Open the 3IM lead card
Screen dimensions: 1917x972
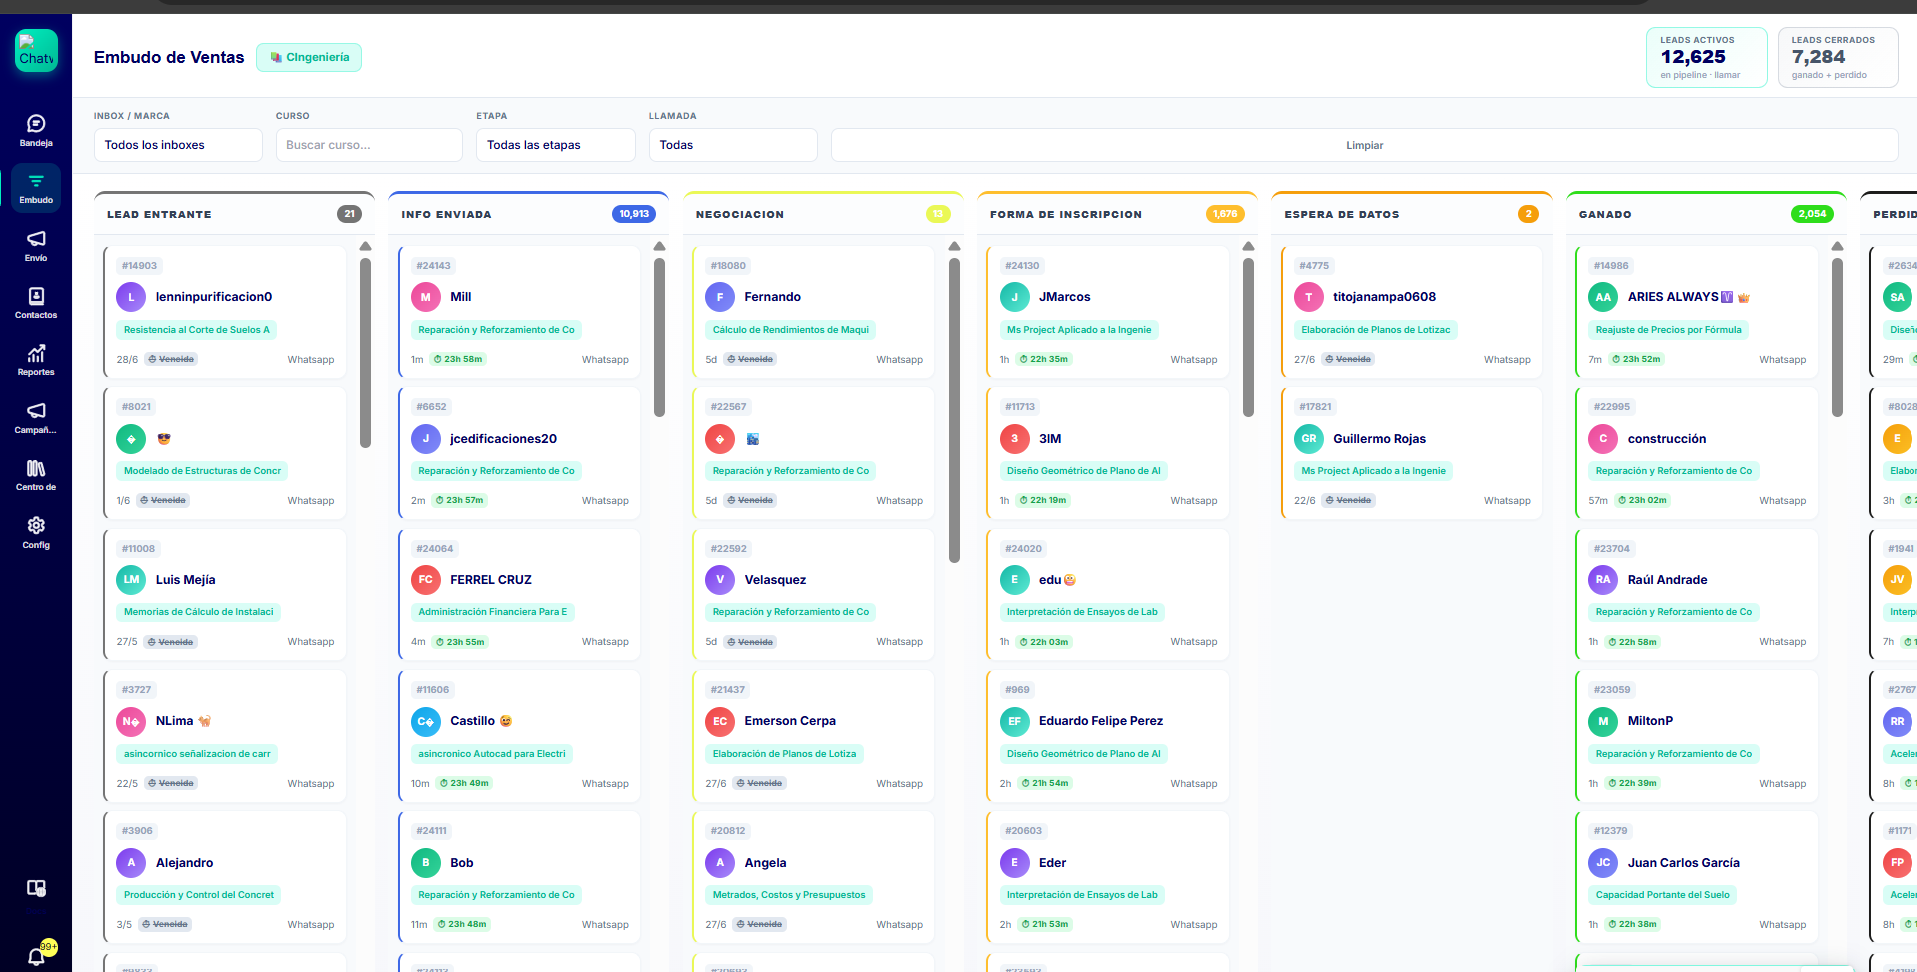point(1108,453)
